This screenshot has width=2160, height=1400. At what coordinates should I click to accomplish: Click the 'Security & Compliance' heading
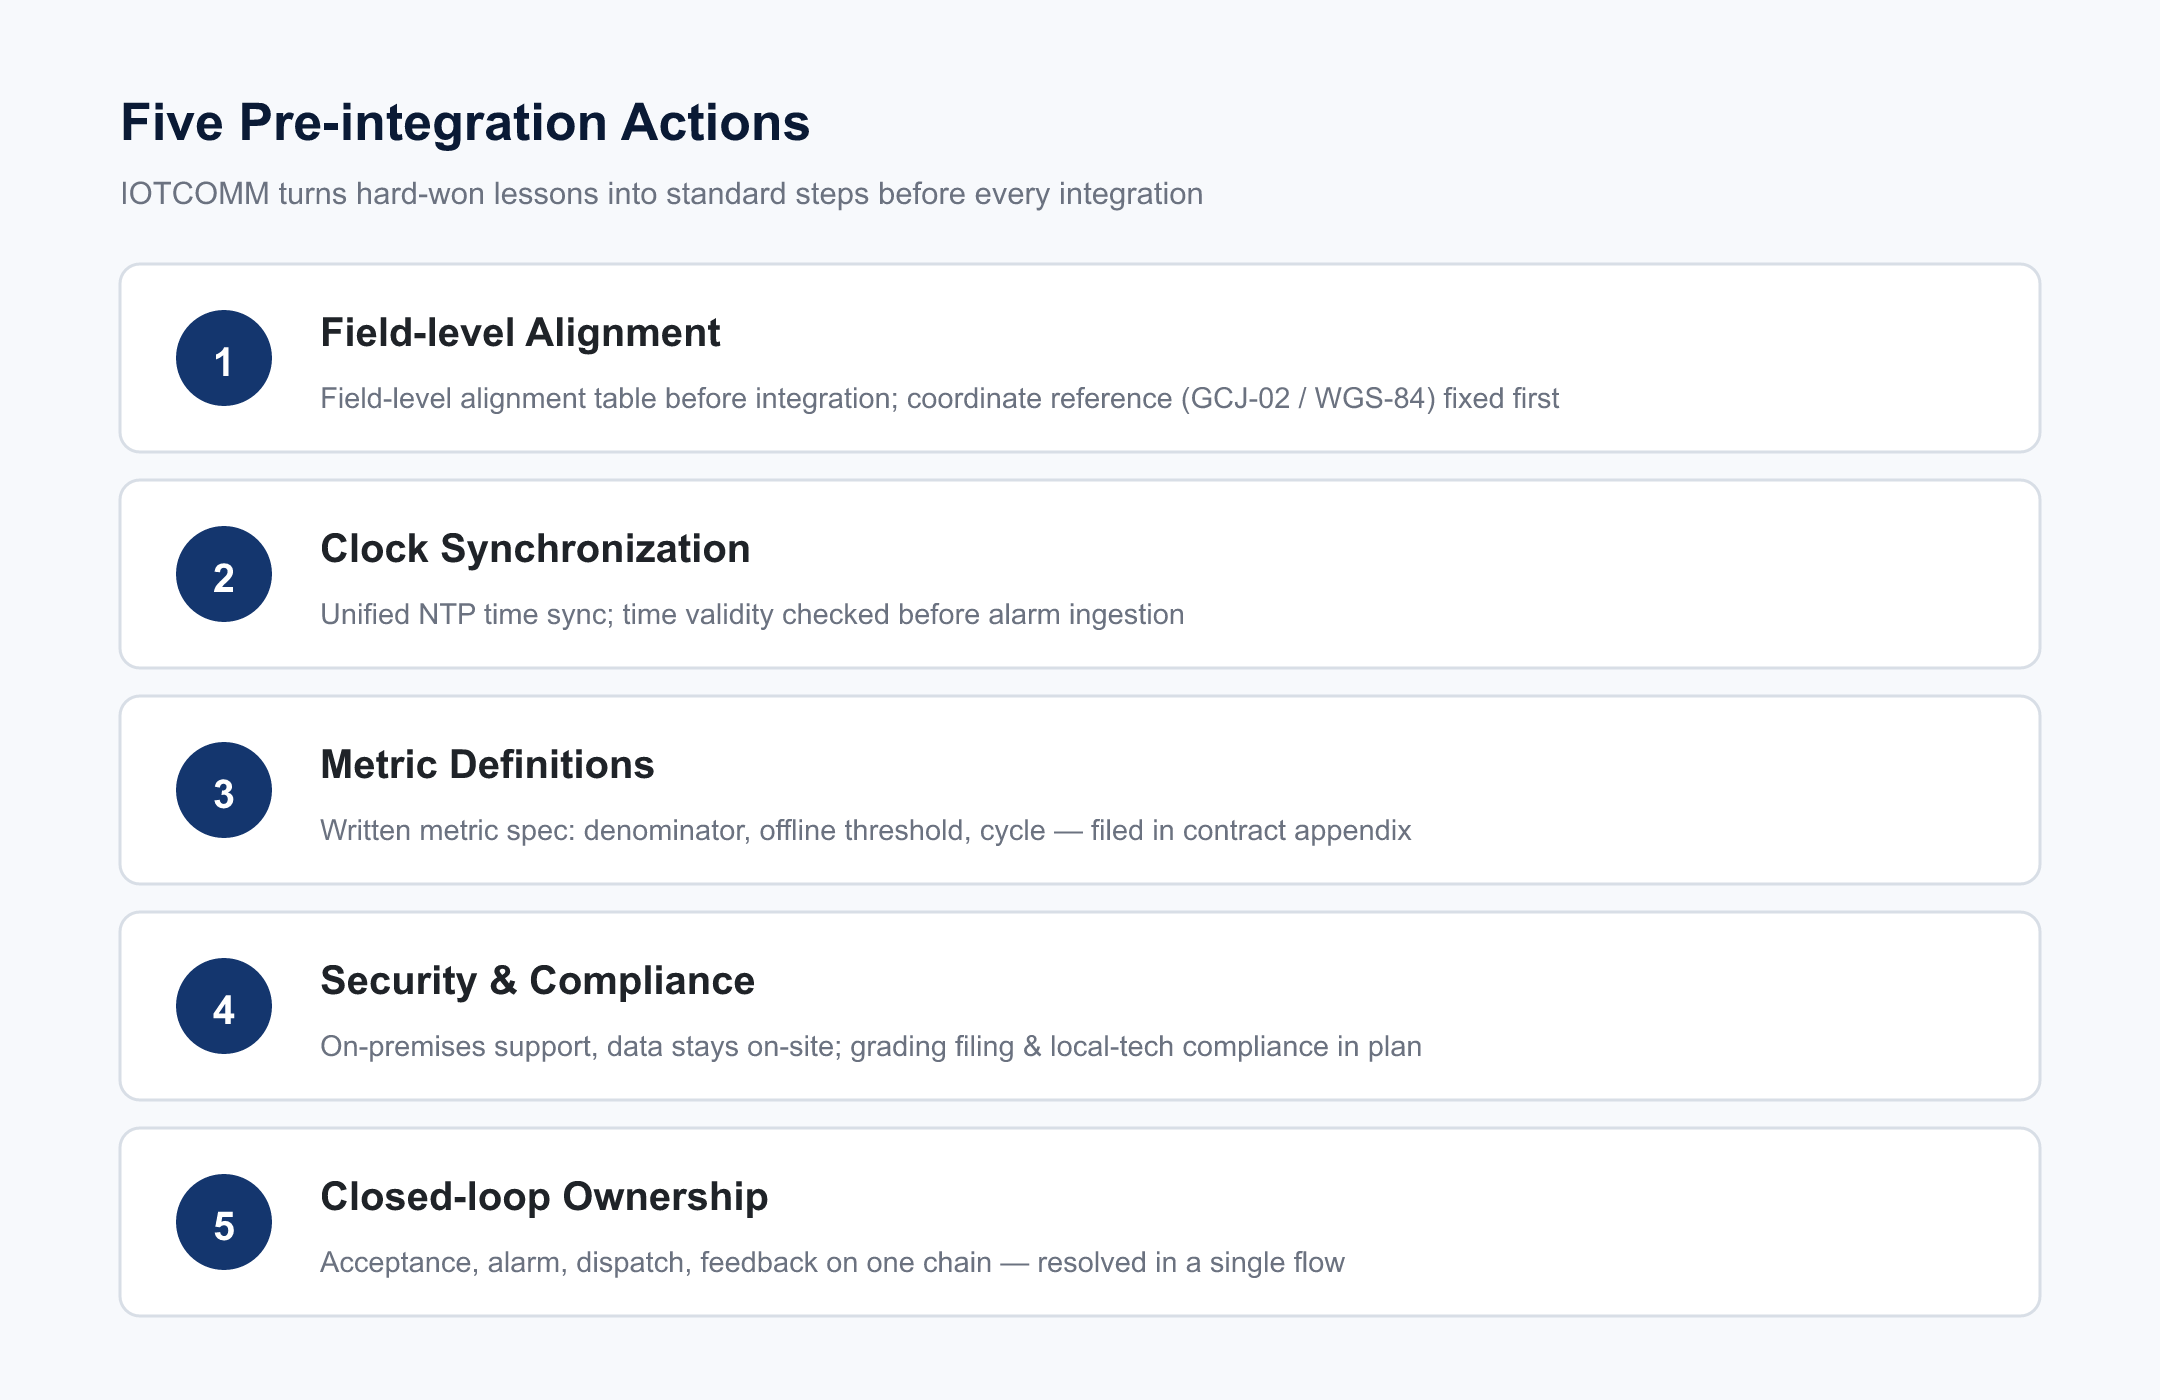[x=537, y=981]
